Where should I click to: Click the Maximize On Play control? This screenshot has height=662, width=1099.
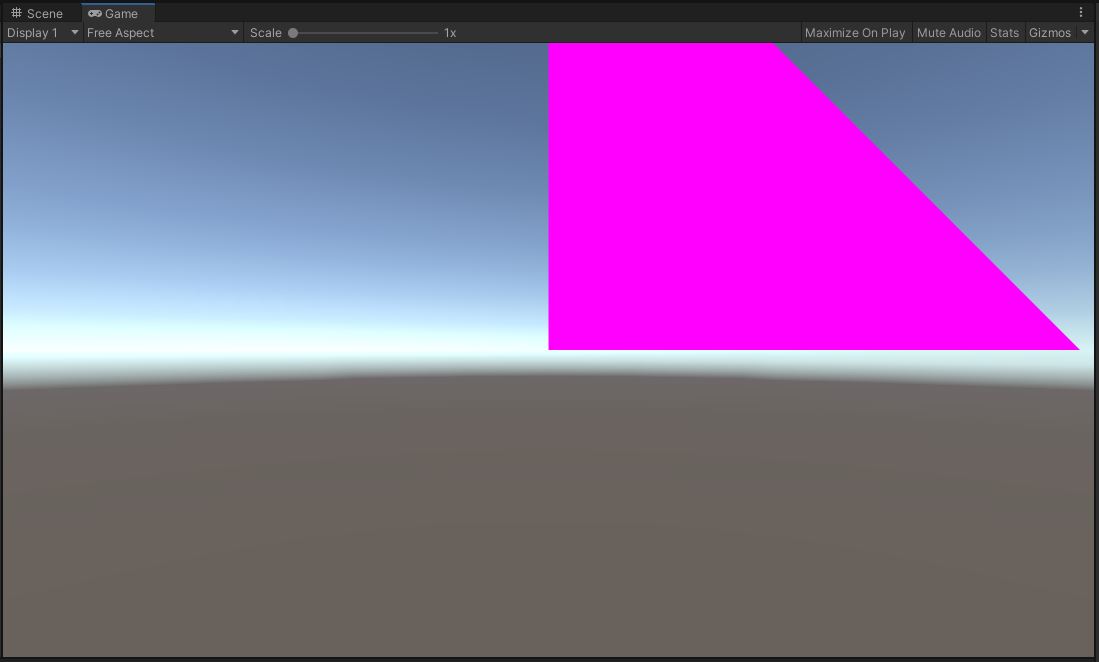(x=855, y=32)
